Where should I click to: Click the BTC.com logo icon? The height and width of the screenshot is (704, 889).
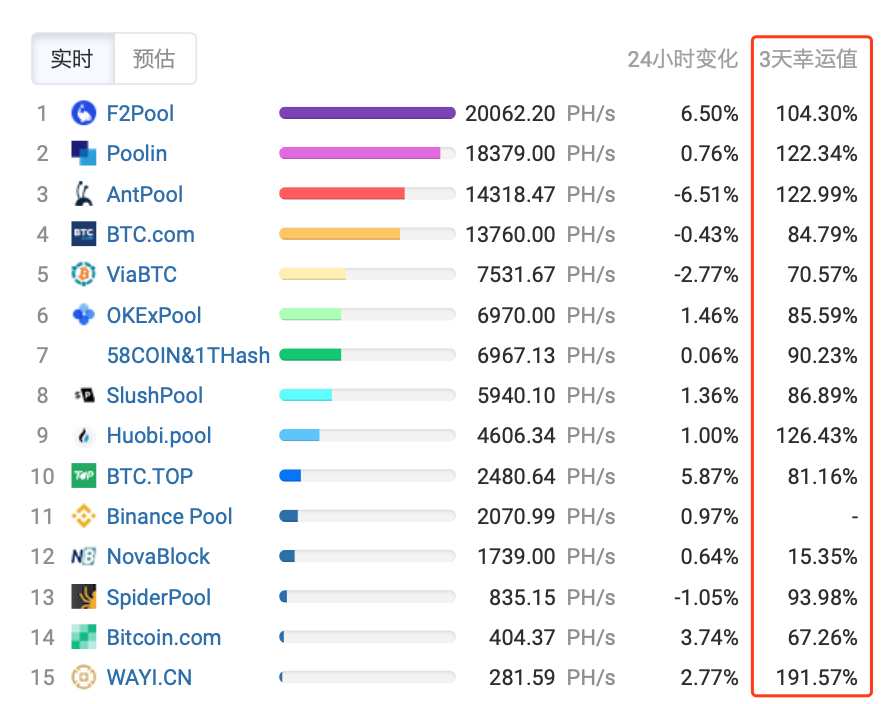pyautogui.click(x=83, y=234)
